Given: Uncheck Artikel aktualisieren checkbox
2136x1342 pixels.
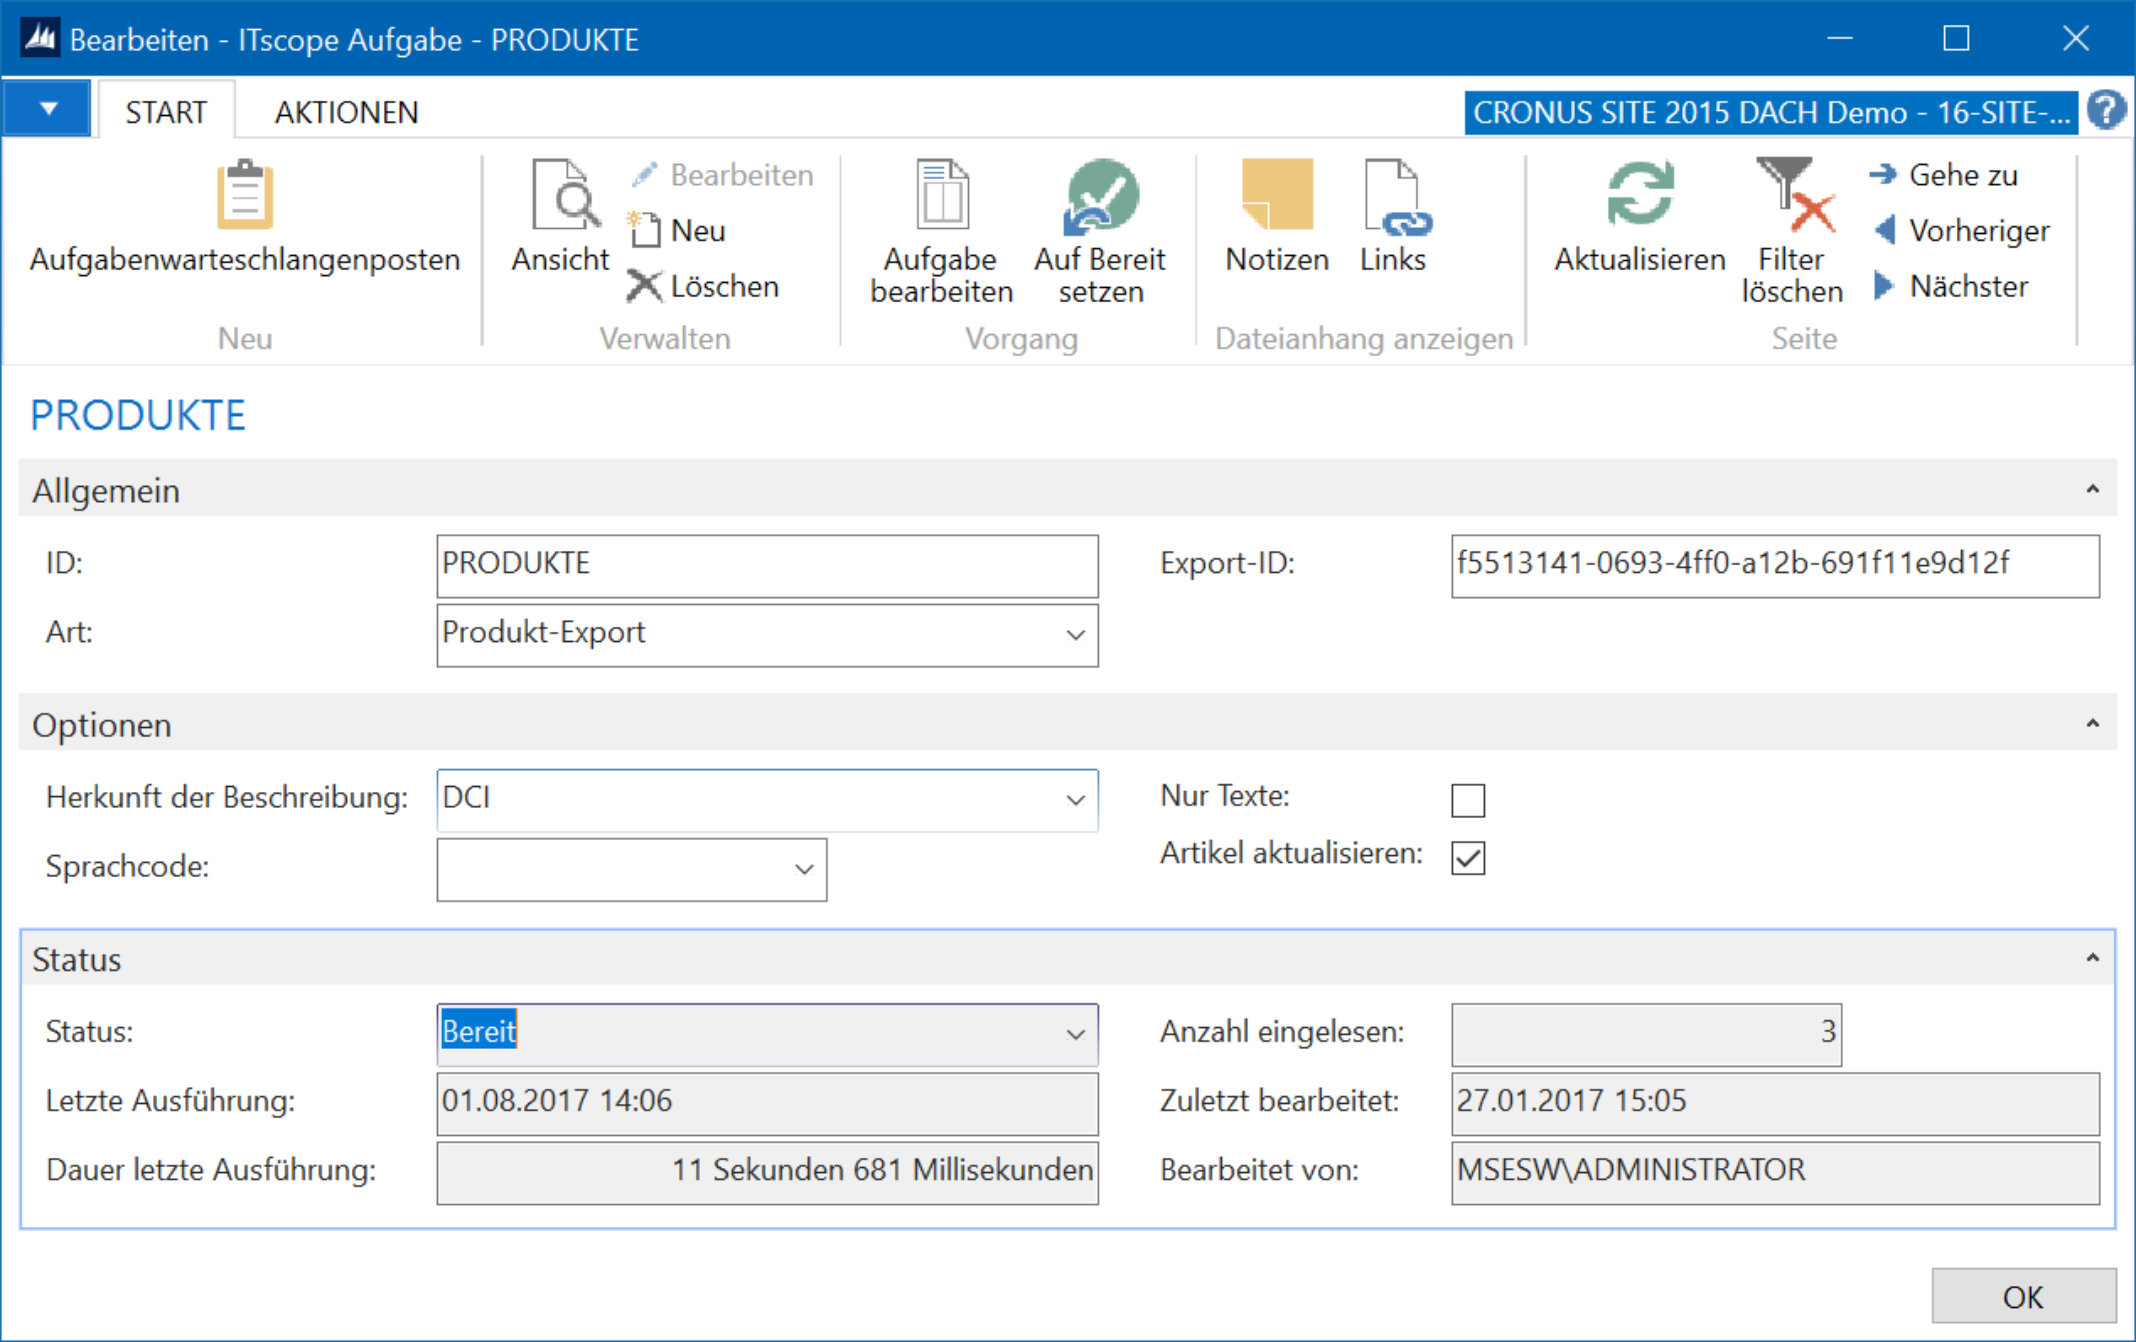Looking at the screenshot, I should pyautogui.click(x=1468, y=857).
